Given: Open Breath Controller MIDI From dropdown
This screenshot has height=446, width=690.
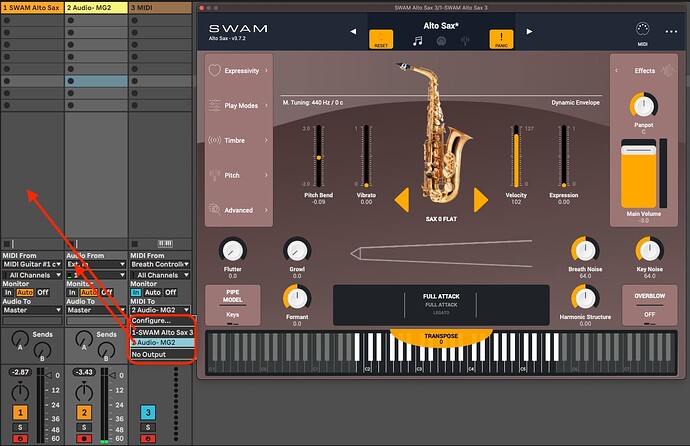Looking at the screenshot, I should pos(160,264).
